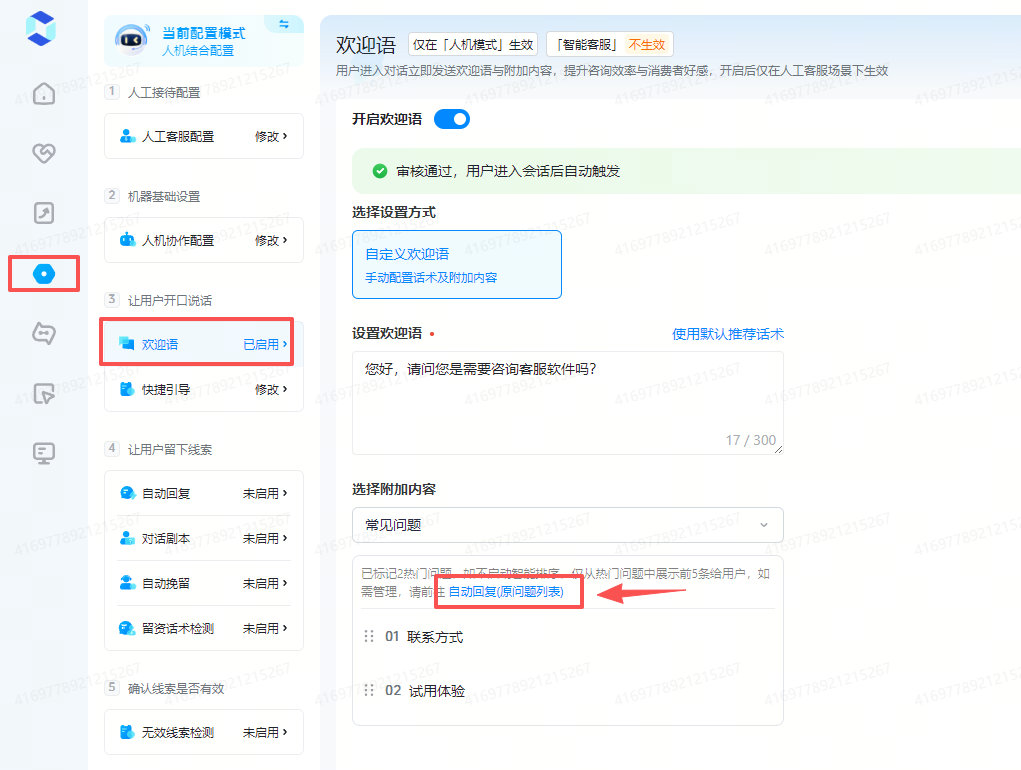This screenshot has width=1021, height=770.
Task: Click the 仅在「人机模式」生效 tag
Action: coord(473,44)
